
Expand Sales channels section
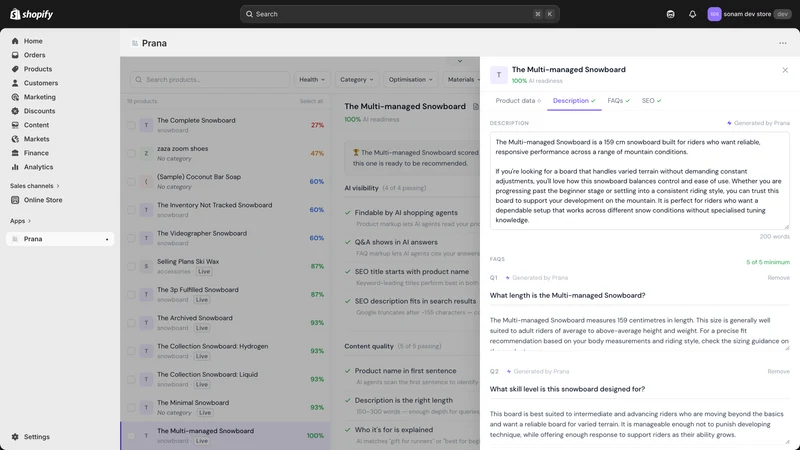tap(34, 186)
